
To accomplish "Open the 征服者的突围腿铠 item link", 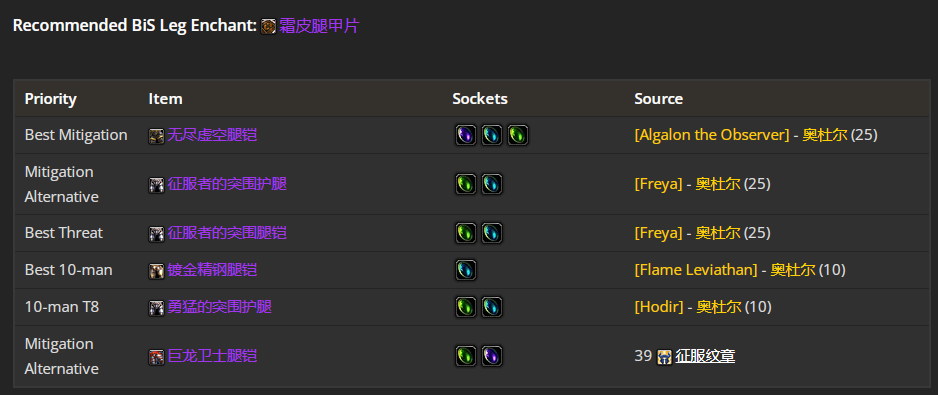I will pos(227,233).
